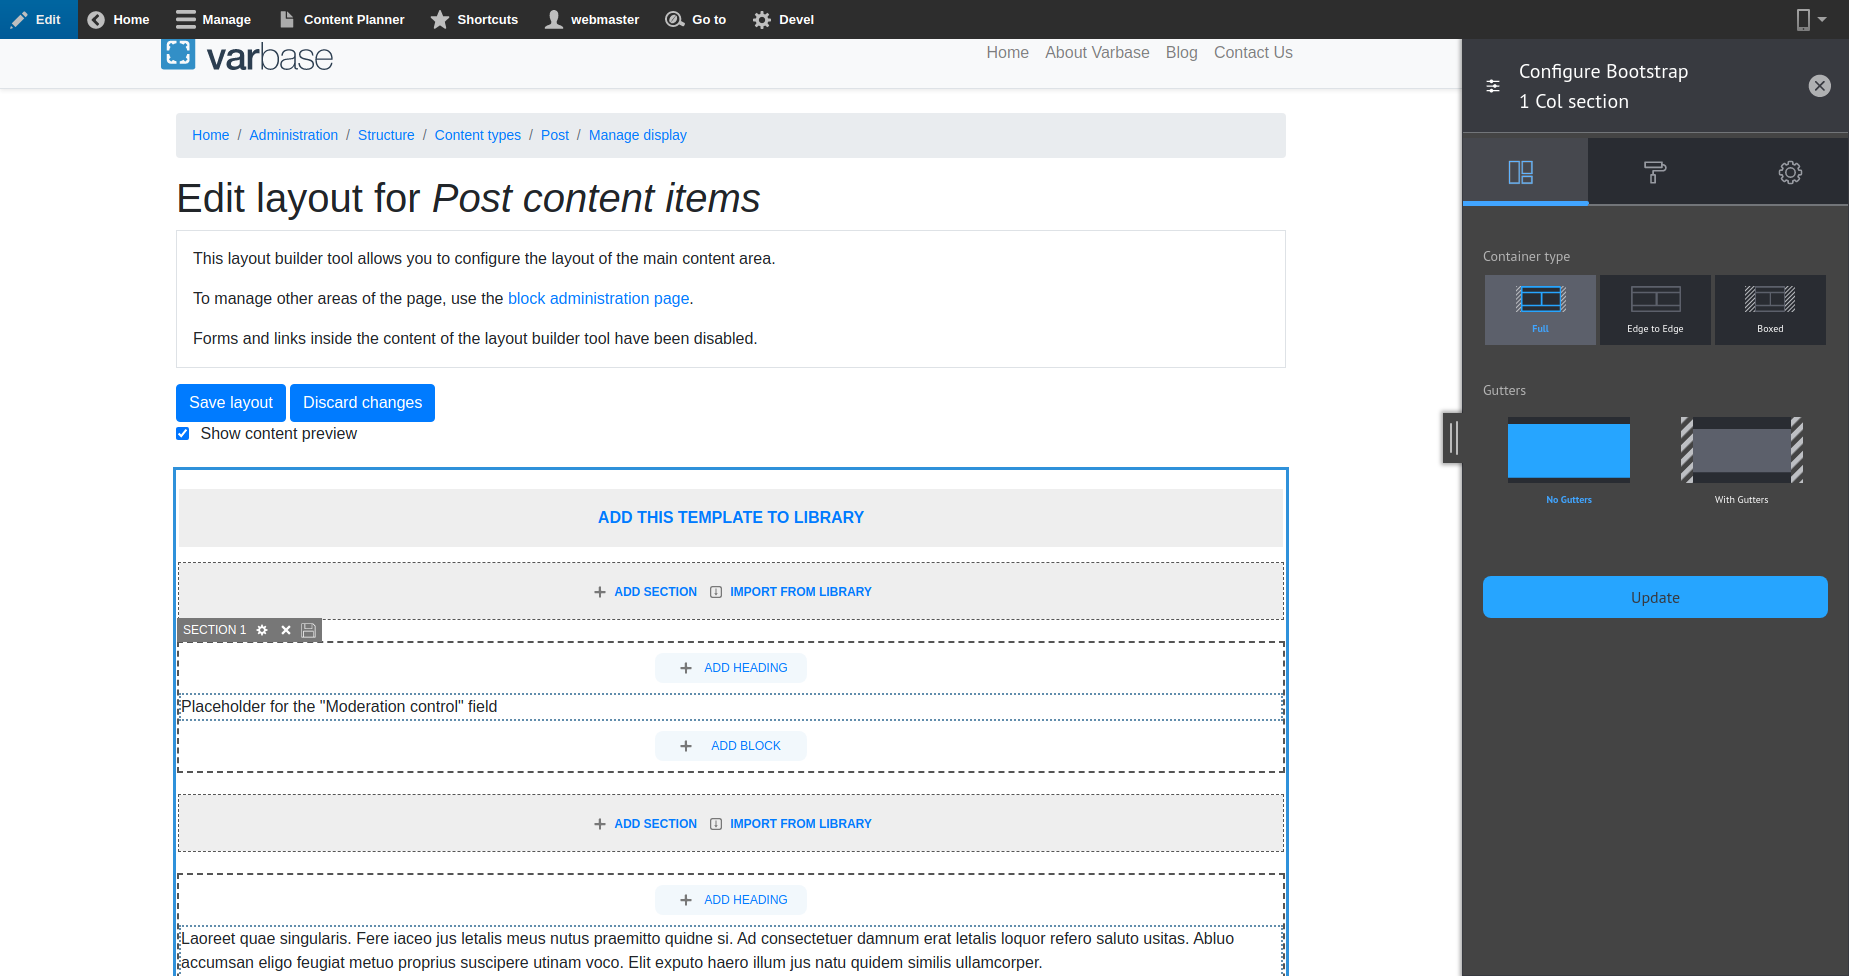
Task: Click the Varbase logo
Action: 247,56
